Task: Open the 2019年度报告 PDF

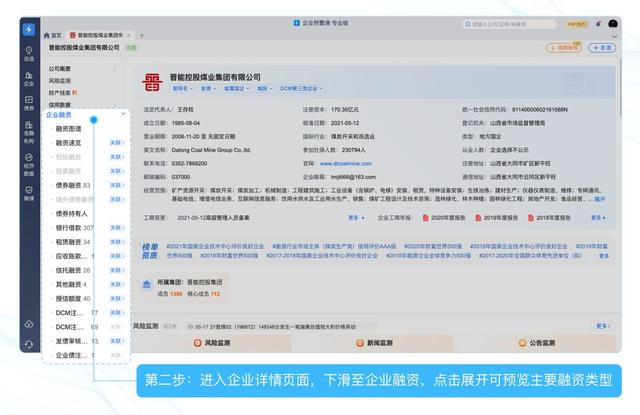Action: [497, 218]
